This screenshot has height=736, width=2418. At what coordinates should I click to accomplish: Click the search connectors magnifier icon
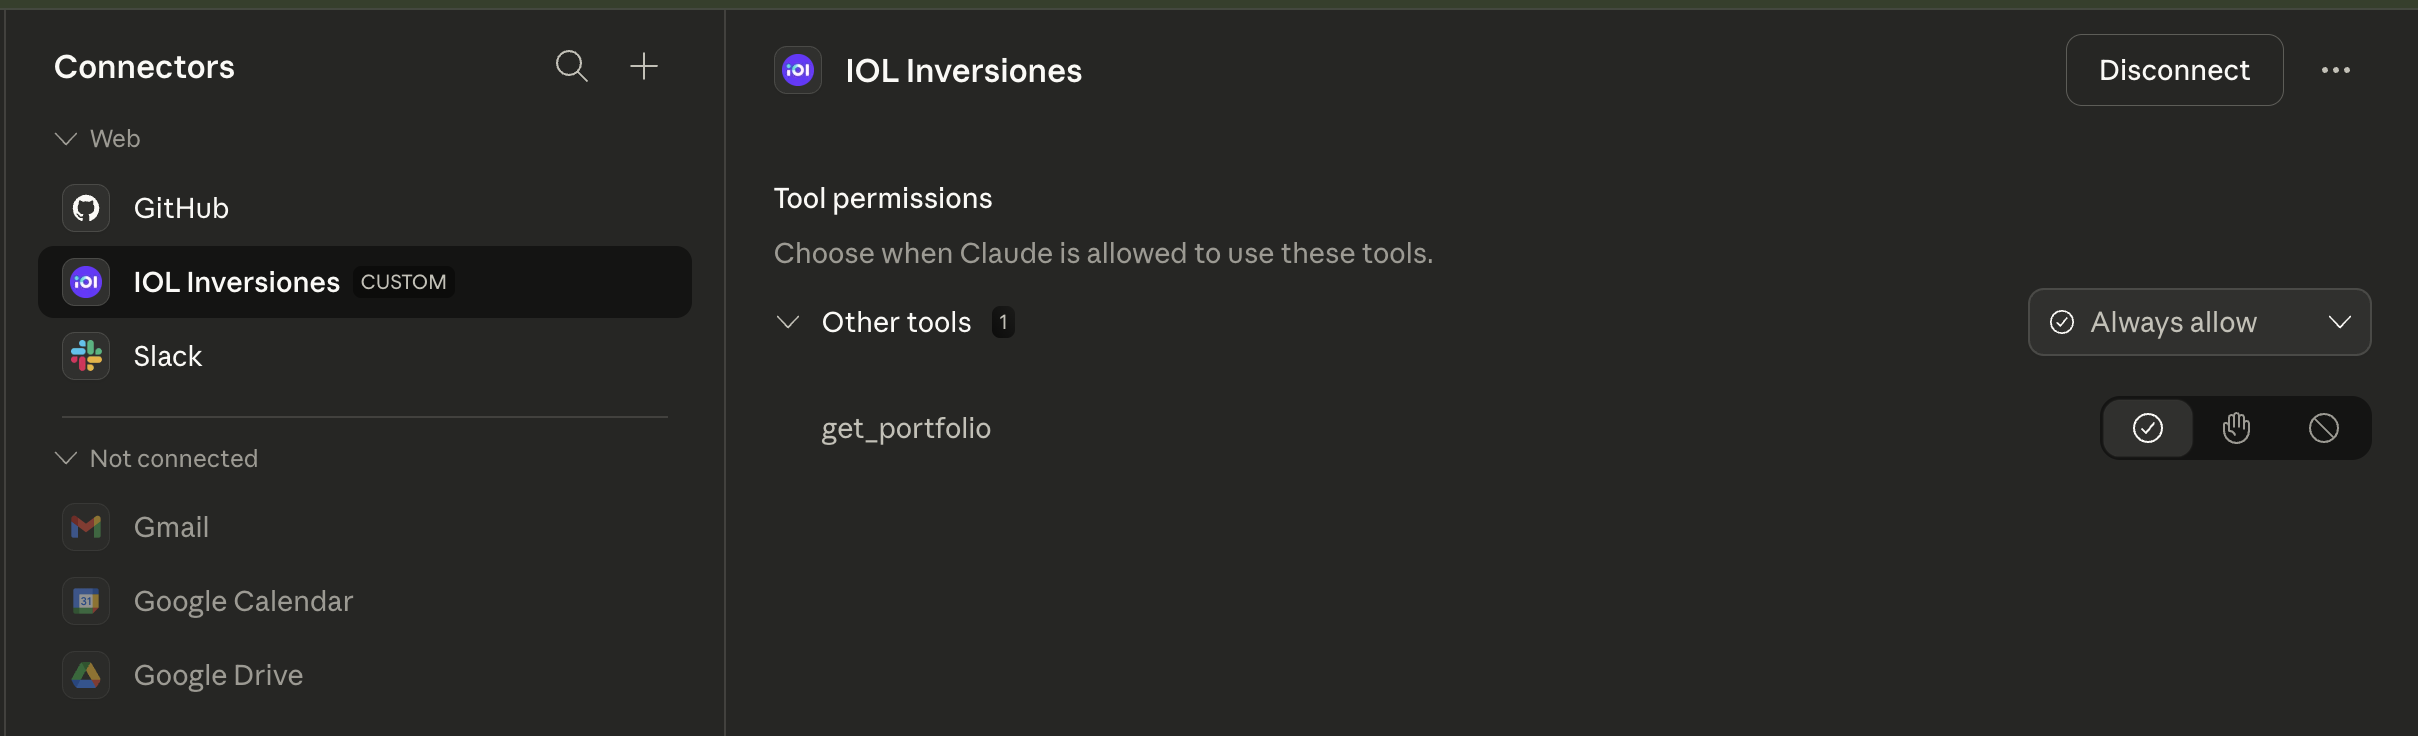point(571,66)
